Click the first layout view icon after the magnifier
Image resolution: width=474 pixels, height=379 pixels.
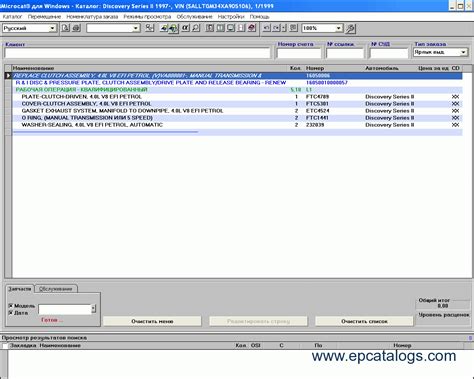[x=210, y=28]
